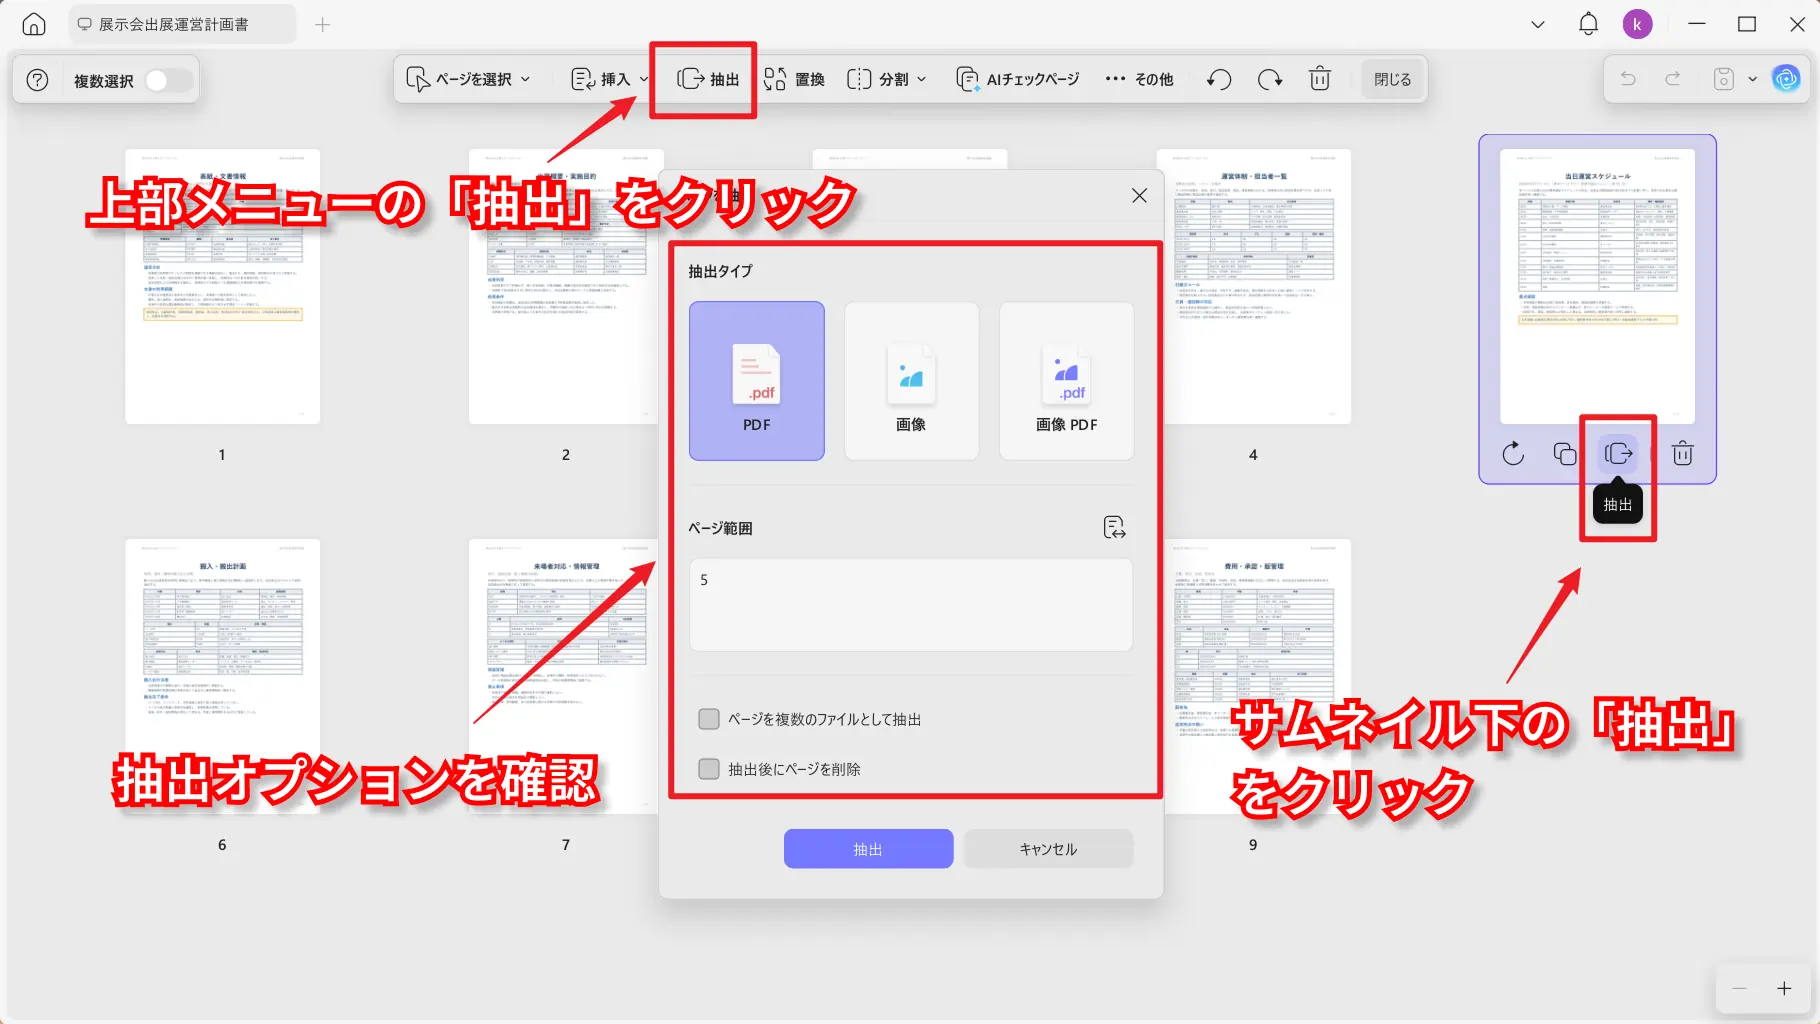Click the キャンセル button
Viewport: 1820px width, 1024px height.
pyautogui.click(x=1048, y=849)
